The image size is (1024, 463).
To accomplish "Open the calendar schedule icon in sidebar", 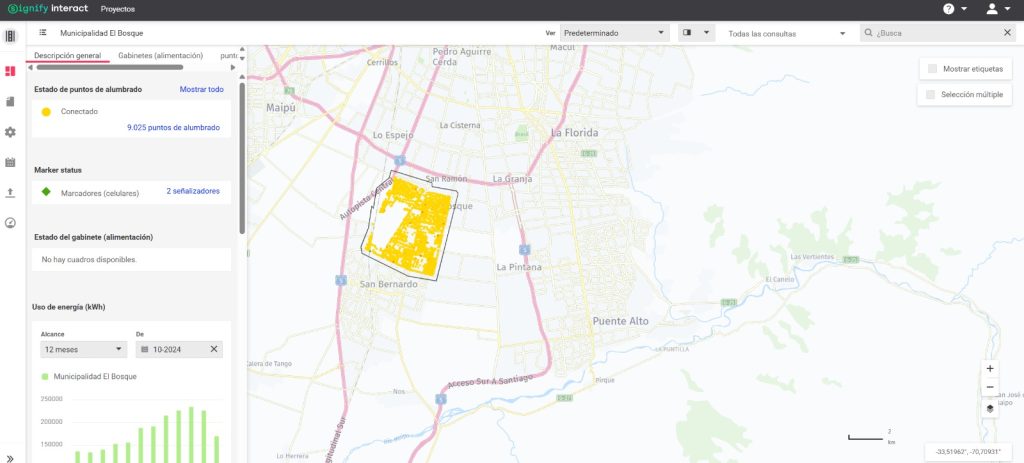I will point(10,162).
